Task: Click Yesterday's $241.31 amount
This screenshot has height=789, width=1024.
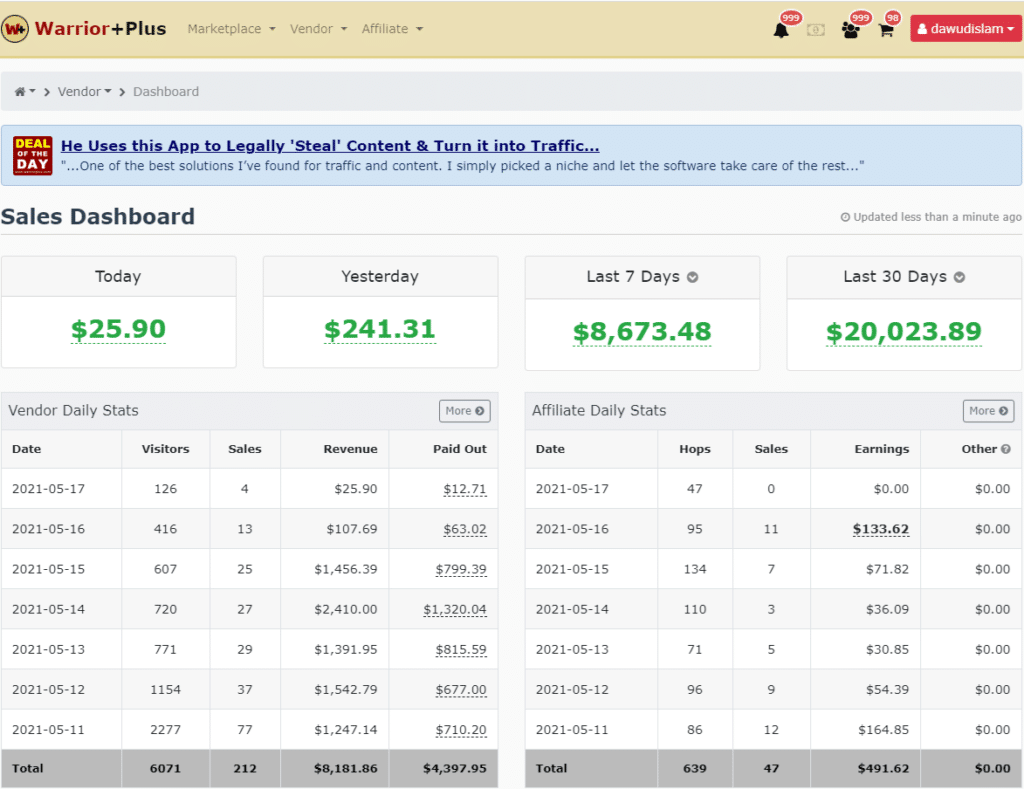Action: tap(380, 329)
